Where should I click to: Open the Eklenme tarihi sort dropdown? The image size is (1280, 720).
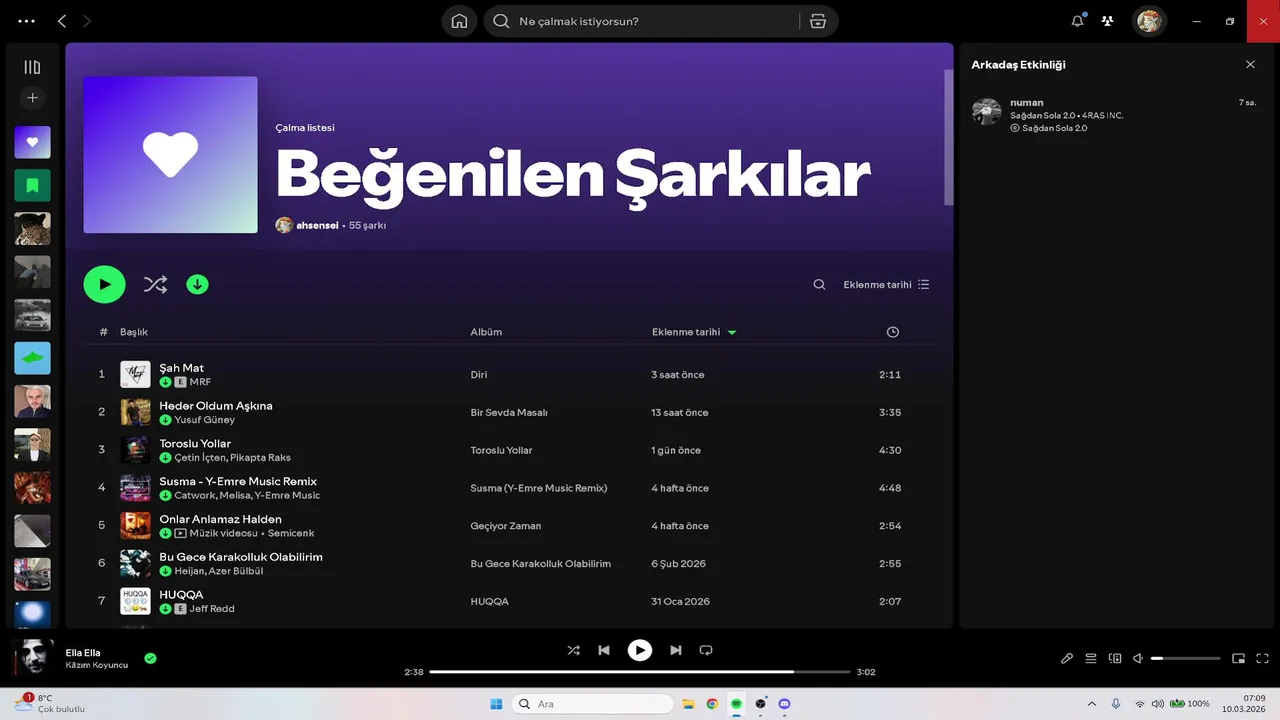(886, 284)
